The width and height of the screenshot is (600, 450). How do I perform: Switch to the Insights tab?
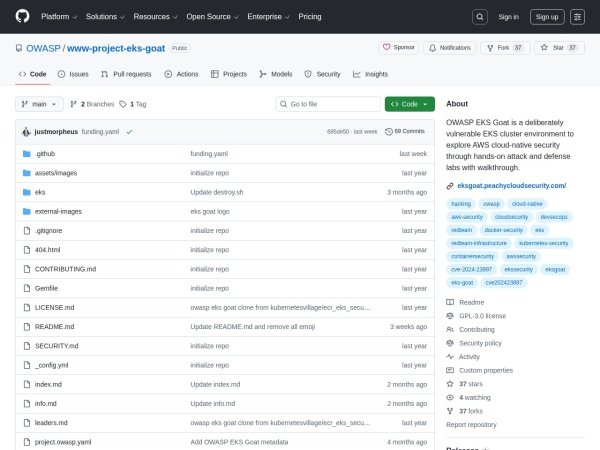(370, 74)
